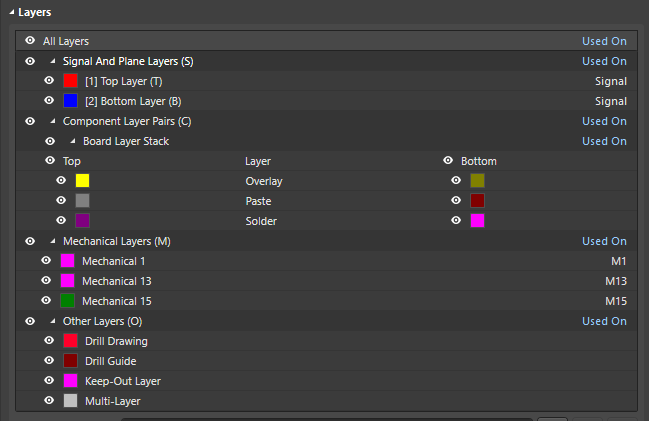The height and width of the screenshot is (421, 649).
Task: Collapse the Layers panel section header
Action: coord(11,12)
